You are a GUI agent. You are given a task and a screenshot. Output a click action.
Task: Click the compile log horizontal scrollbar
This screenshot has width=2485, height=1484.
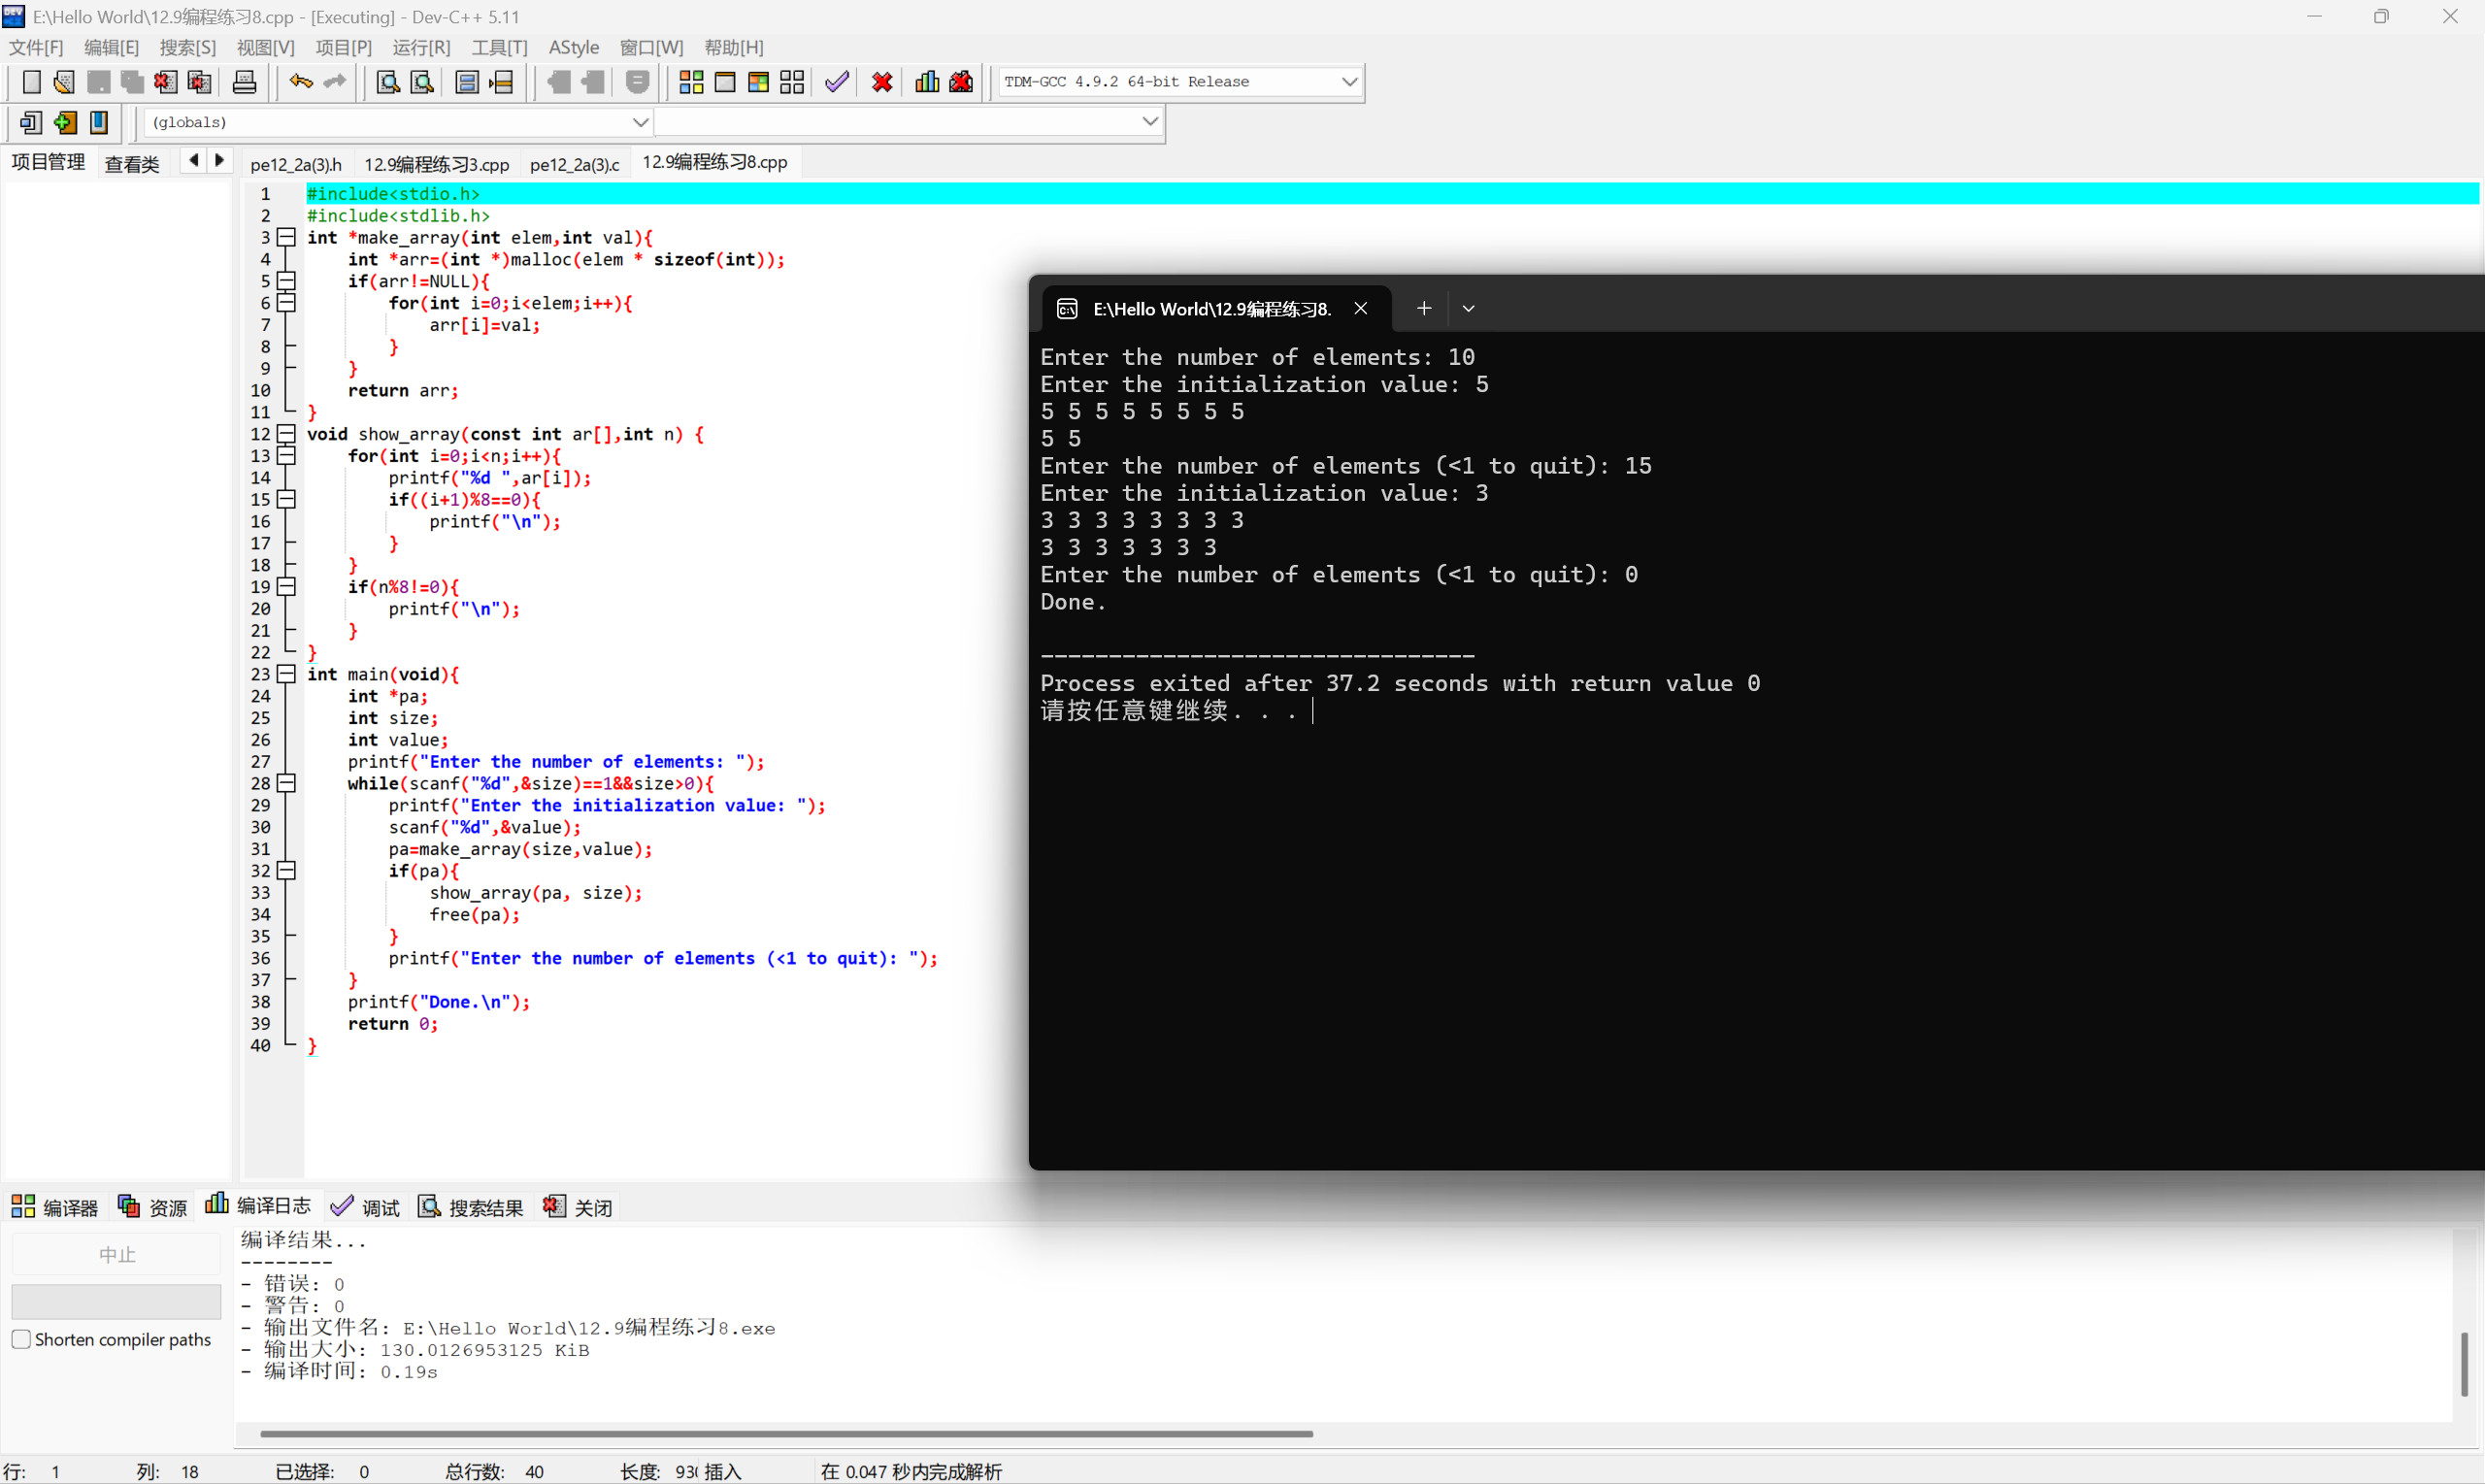[x=786, y=1433]
